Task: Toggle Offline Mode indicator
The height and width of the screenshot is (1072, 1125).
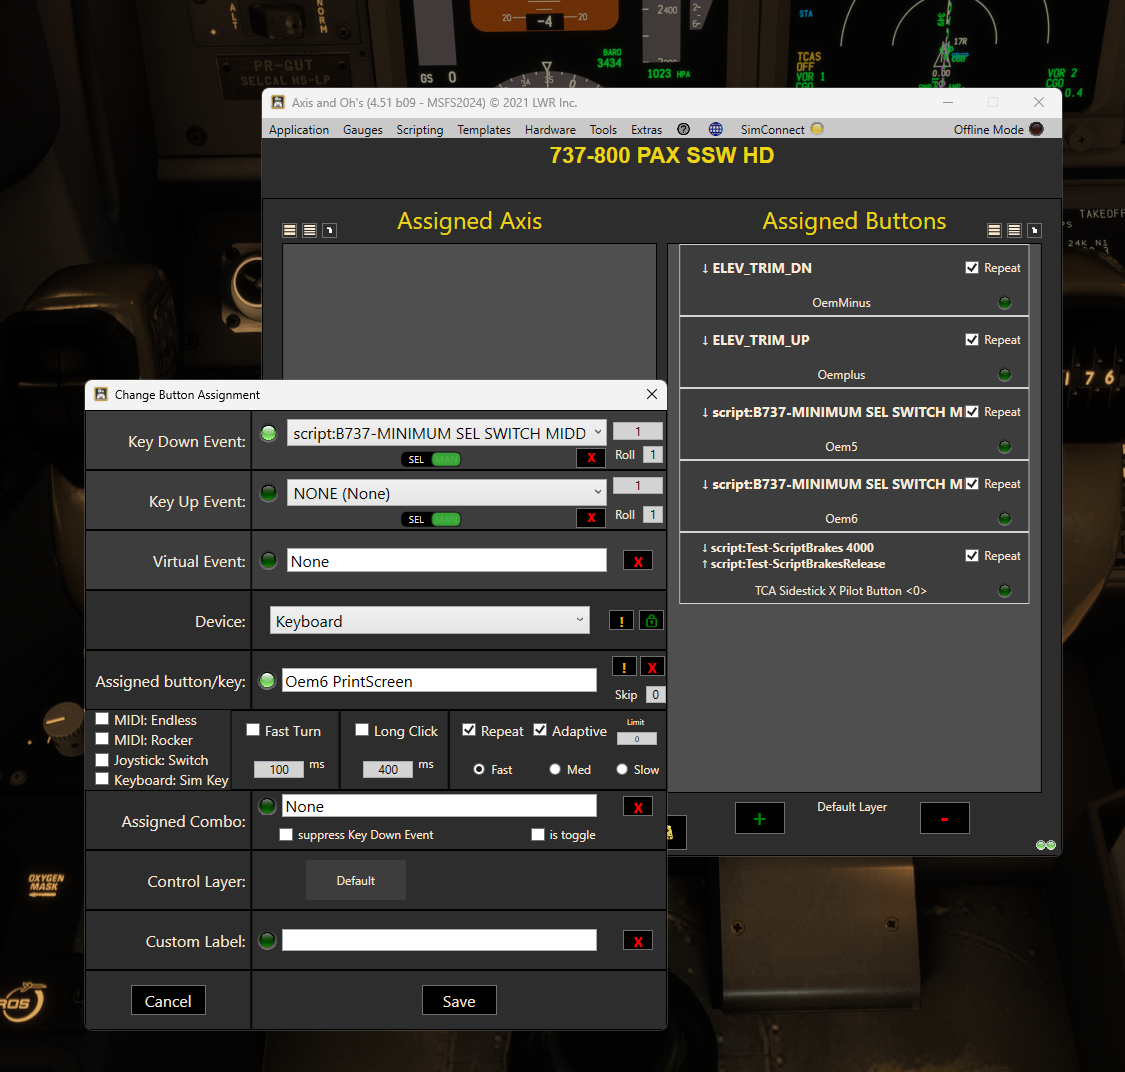Action: click(x=1036, y=129)
